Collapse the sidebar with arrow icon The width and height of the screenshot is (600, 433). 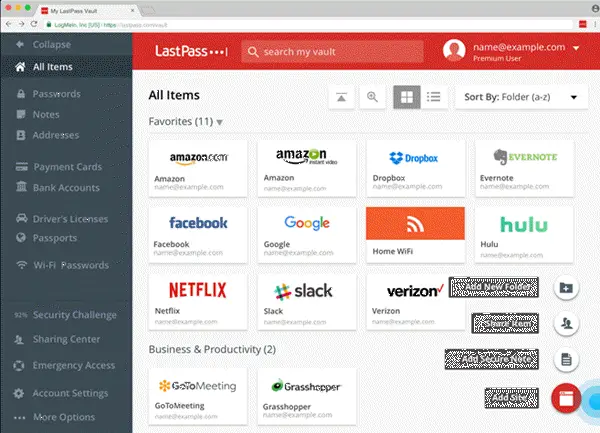pyautogui.click(x=20, y=44)
